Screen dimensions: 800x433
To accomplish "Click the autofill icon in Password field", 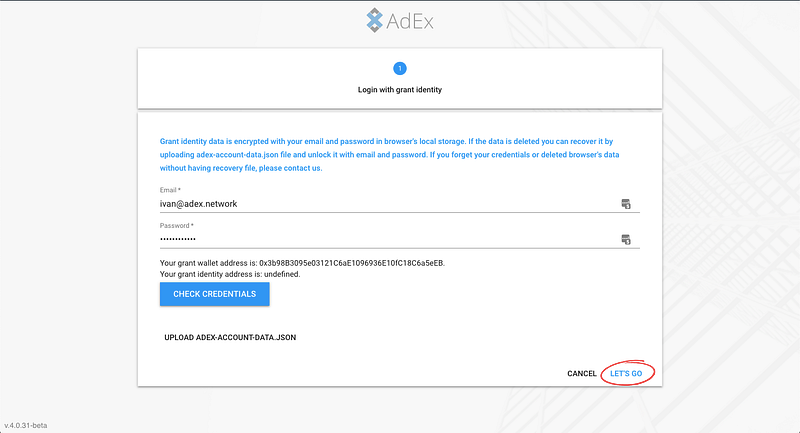I will point(626,239).
